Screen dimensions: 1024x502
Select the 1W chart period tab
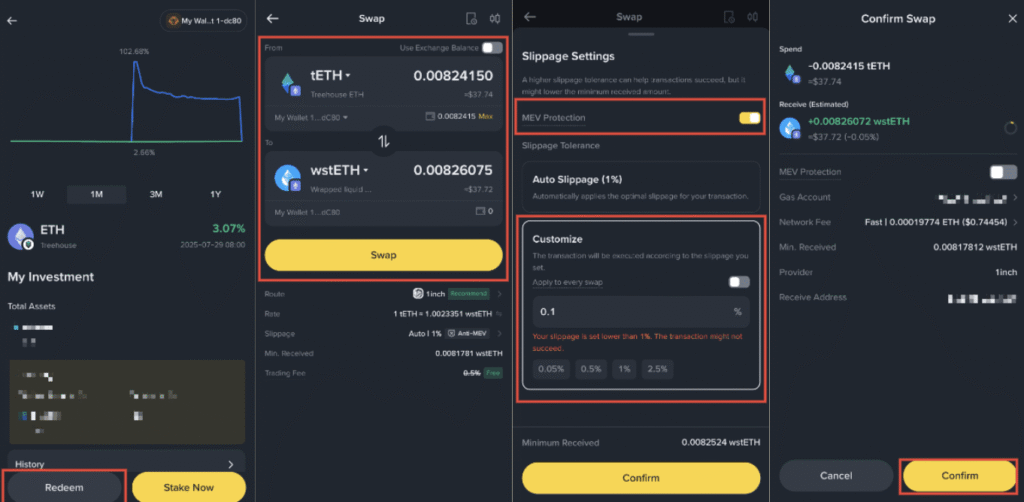[x=38, y=195]
